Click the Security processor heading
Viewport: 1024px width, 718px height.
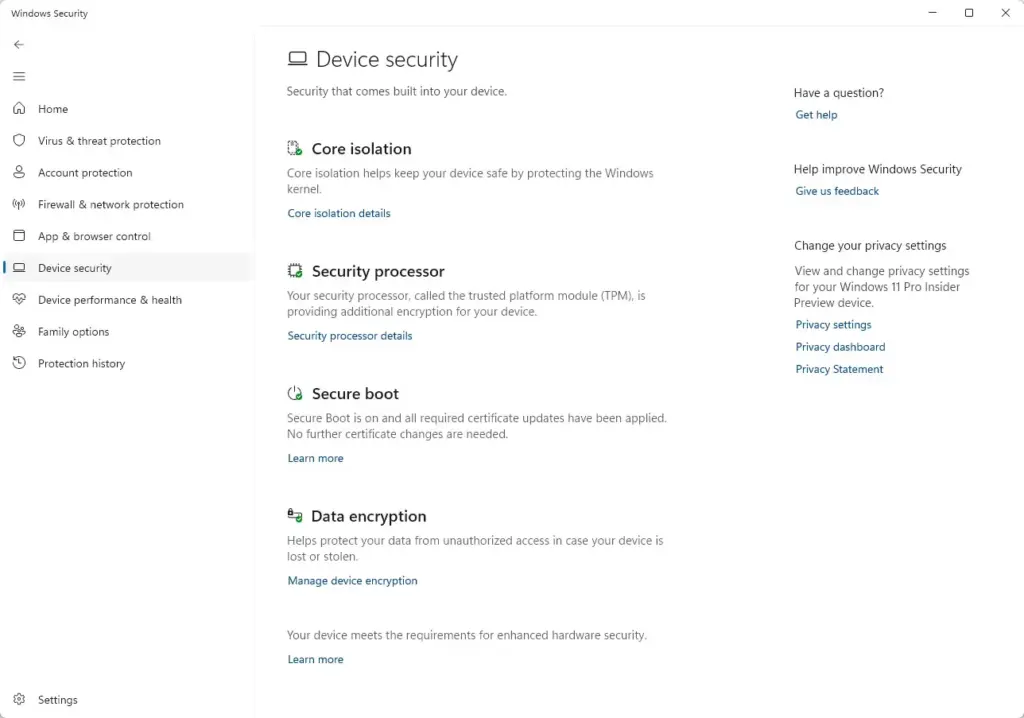[x=378, y=271]
